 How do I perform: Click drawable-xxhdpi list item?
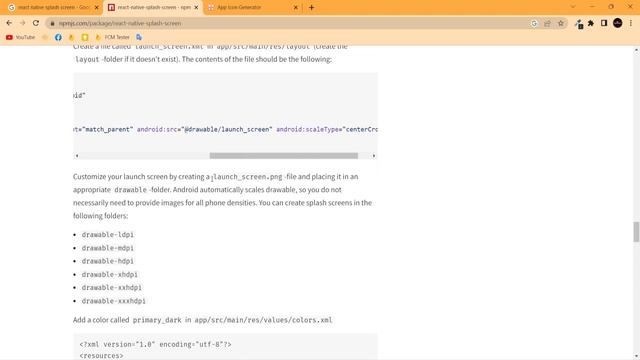pyautogui.click(x=112, y=287)
